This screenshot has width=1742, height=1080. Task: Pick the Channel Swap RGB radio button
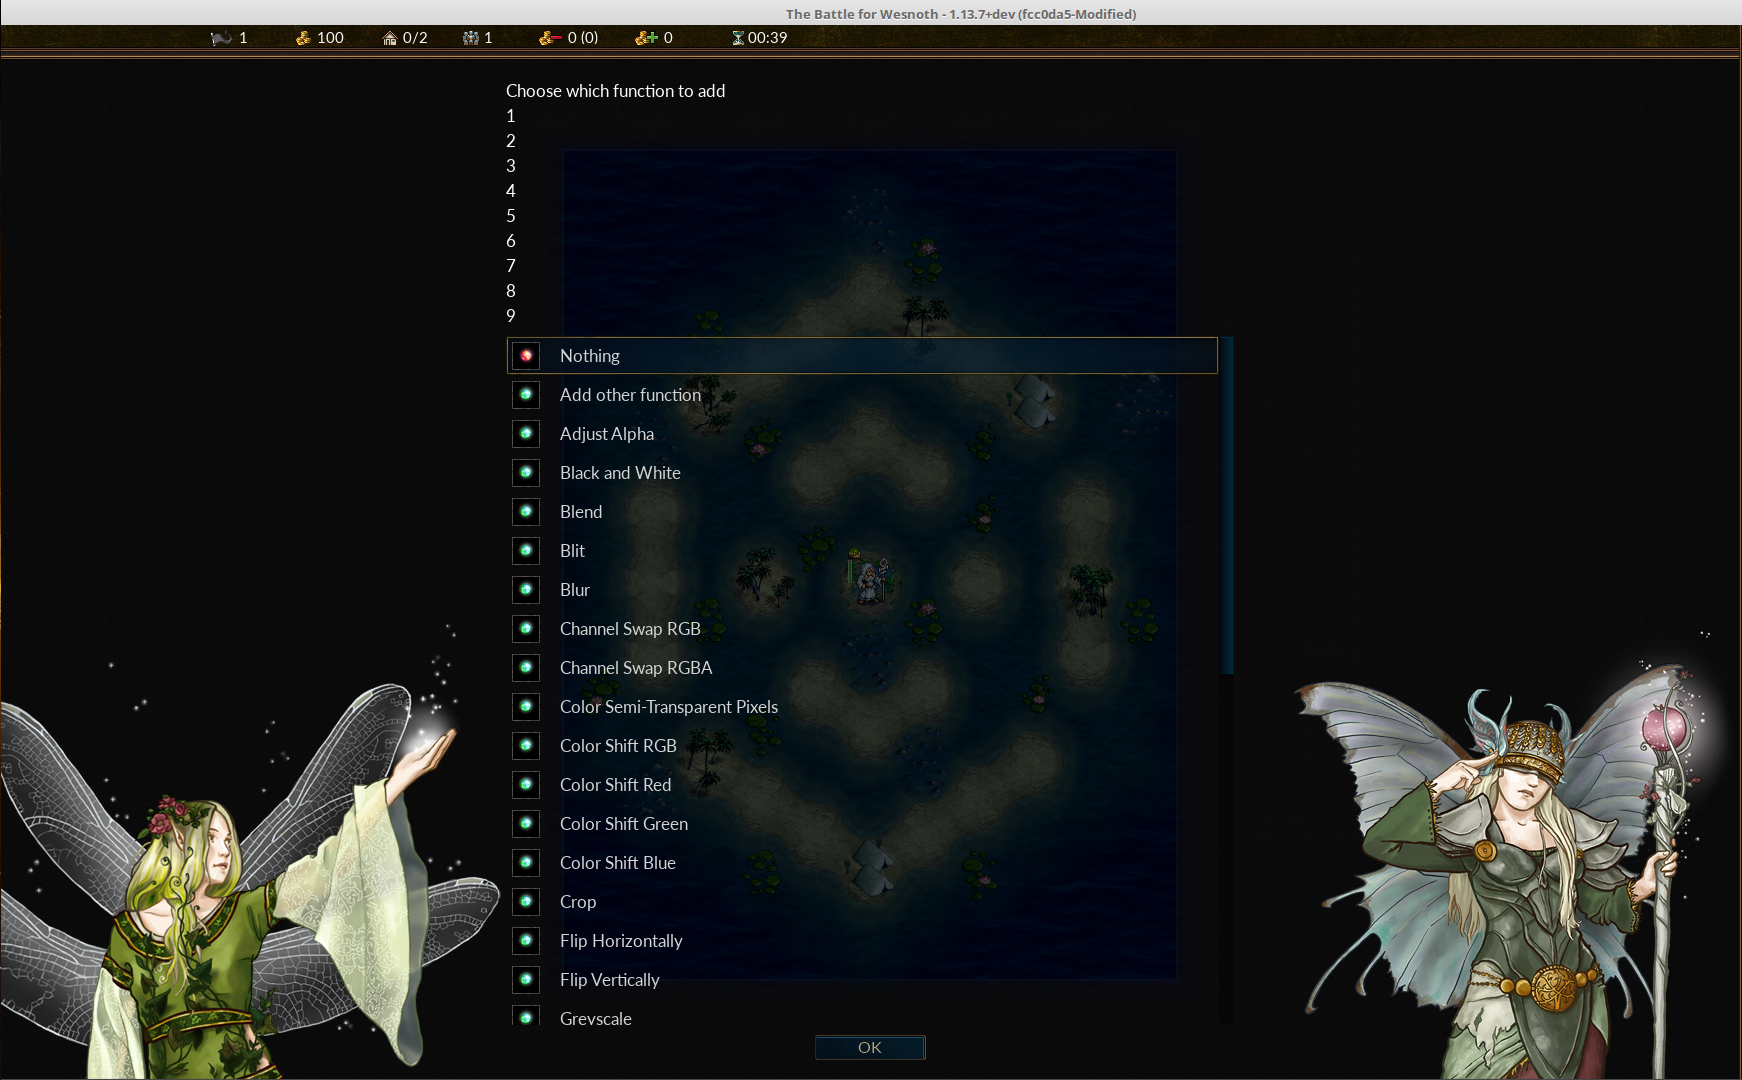click(526, 629)
